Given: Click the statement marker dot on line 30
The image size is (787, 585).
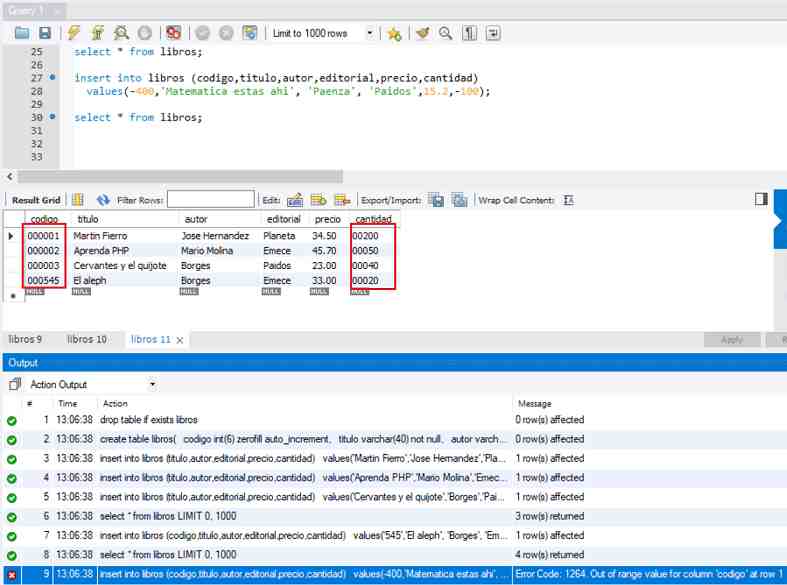Looking at the screenshot, I should point(52,116).
